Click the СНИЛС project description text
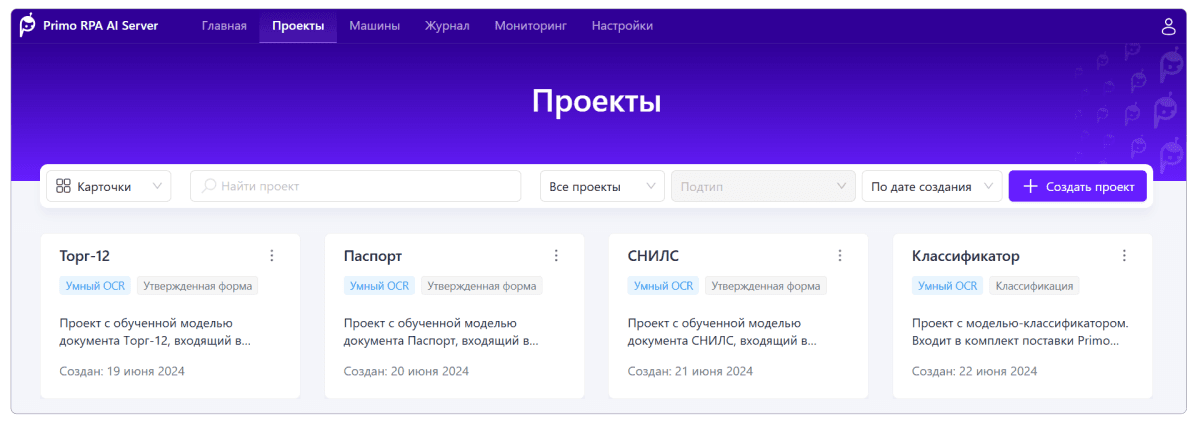 pyautogui.click(x=723, y=332)
